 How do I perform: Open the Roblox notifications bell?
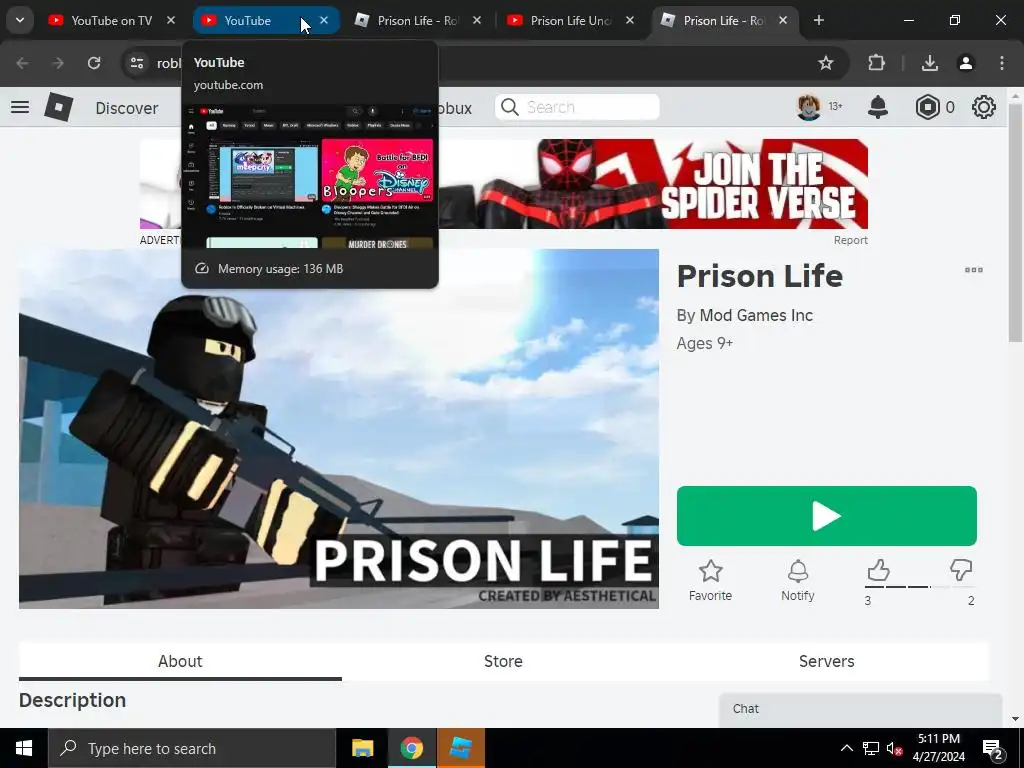coord(878,107)
